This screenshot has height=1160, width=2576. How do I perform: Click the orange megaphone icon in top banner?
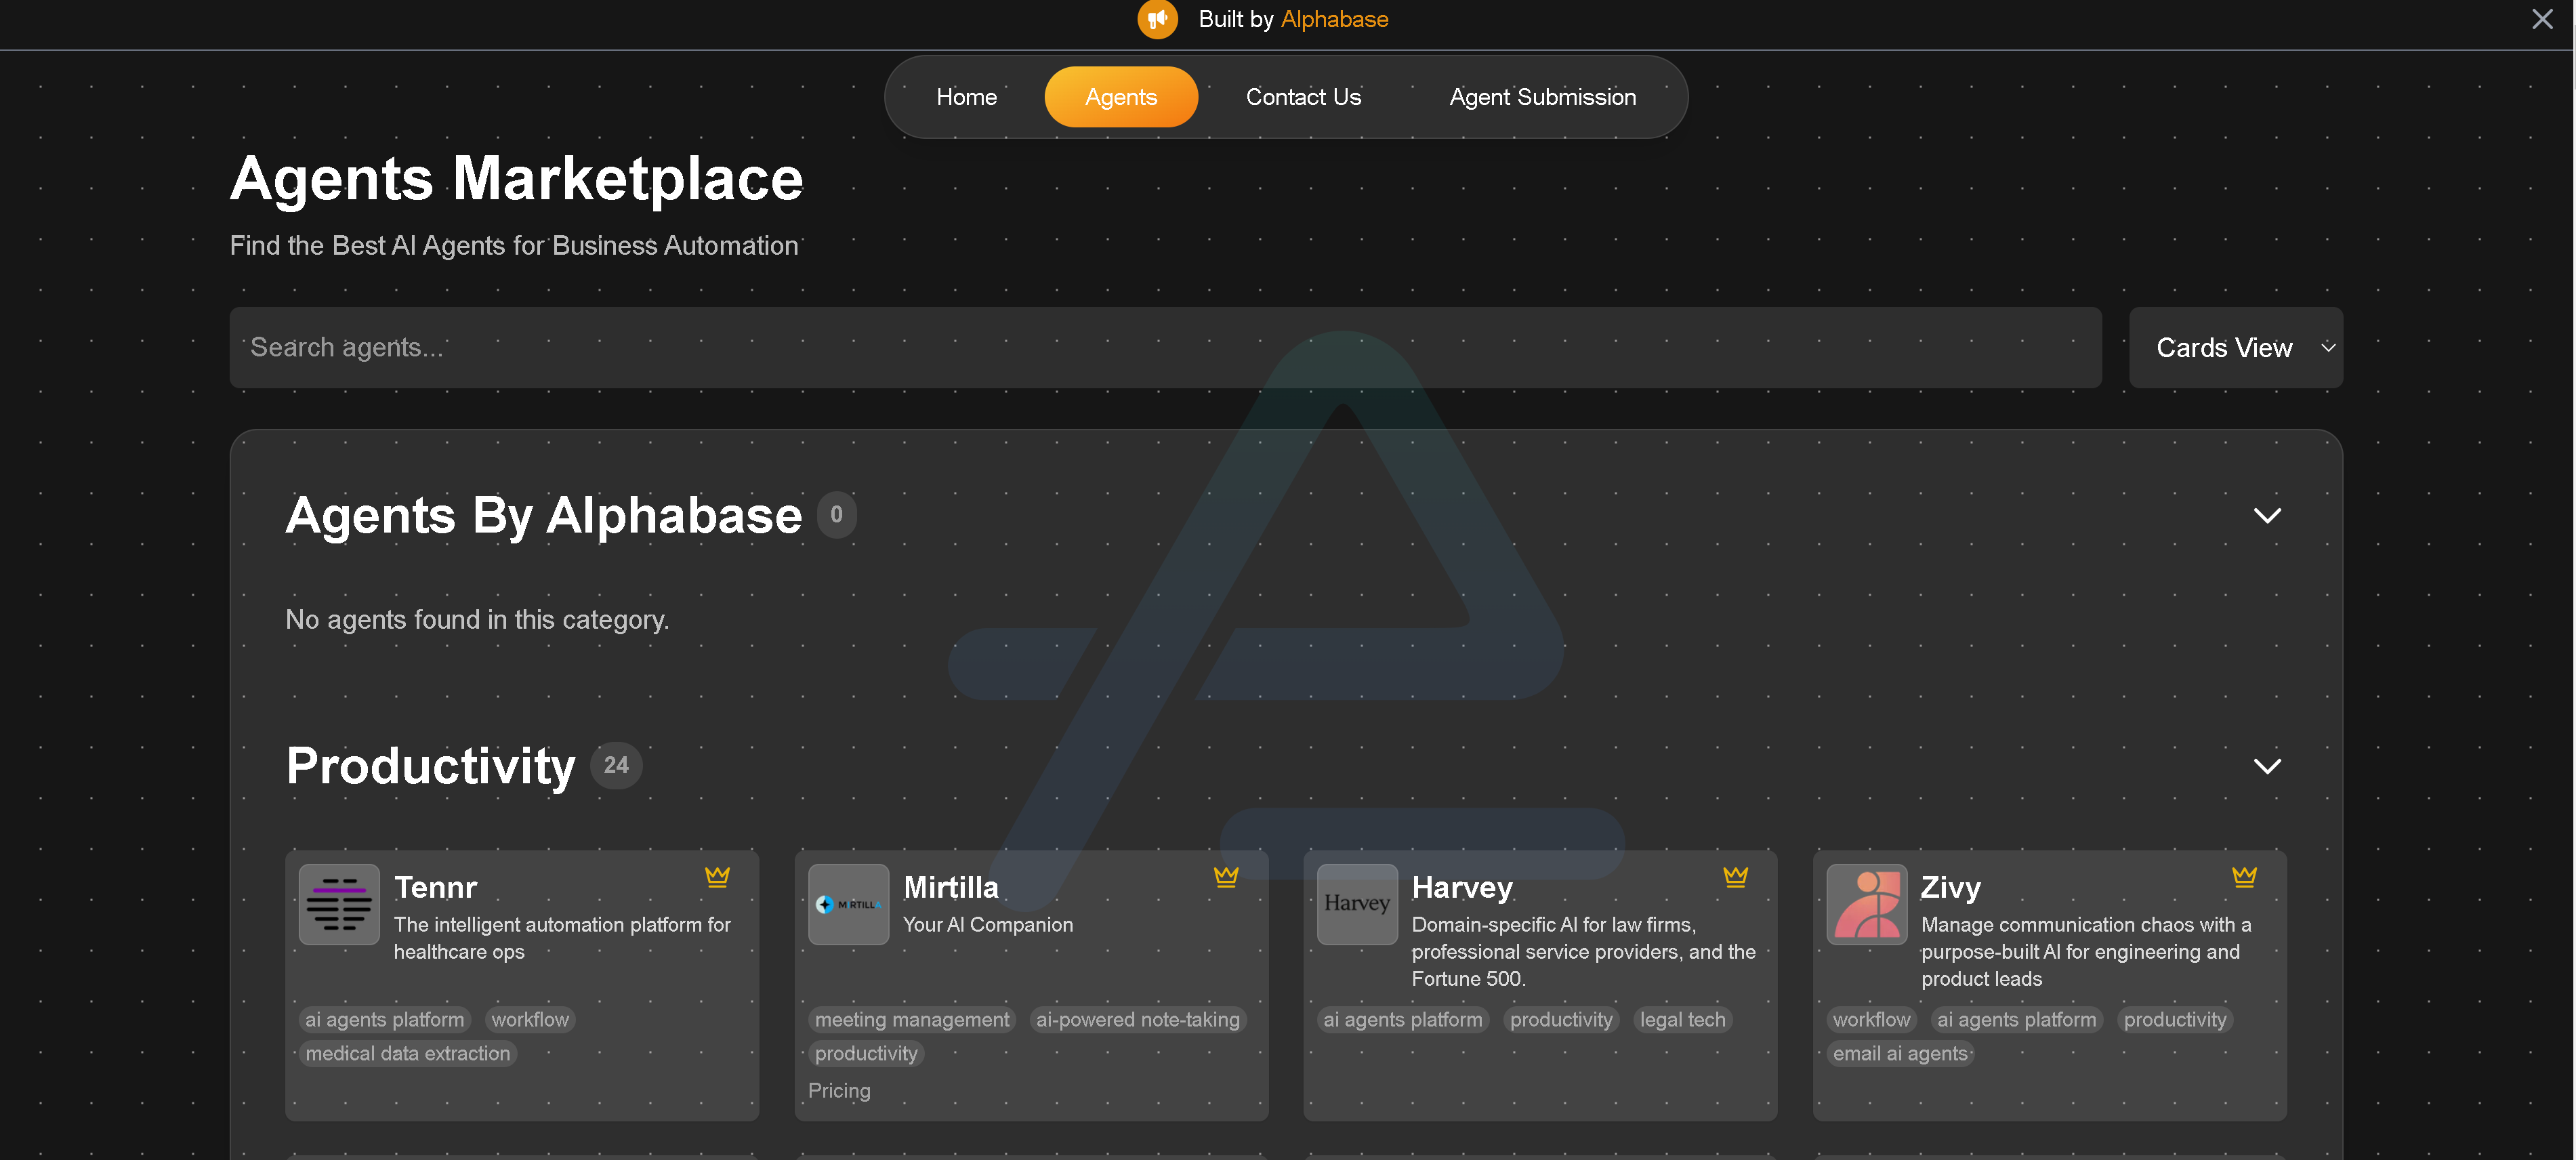pyautogui.click(x=1157, y=19)
